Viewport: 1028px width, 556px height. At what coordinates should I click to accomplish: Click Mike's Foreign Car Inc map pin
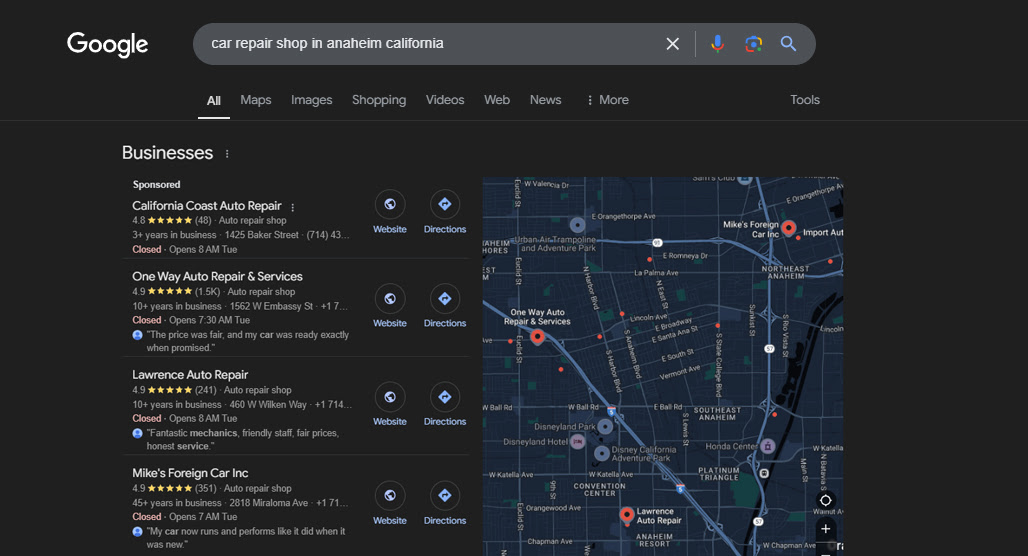(x=789, y=228)
